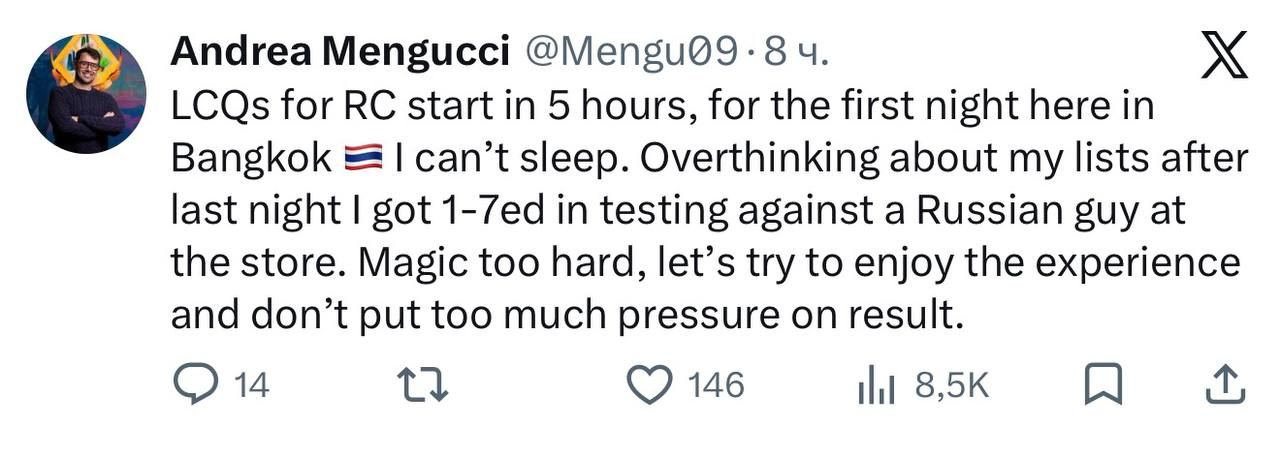1280x457 pixels.
Task: Click the word 'Bangkok' in the tweet
Action: tap(251, 158)
